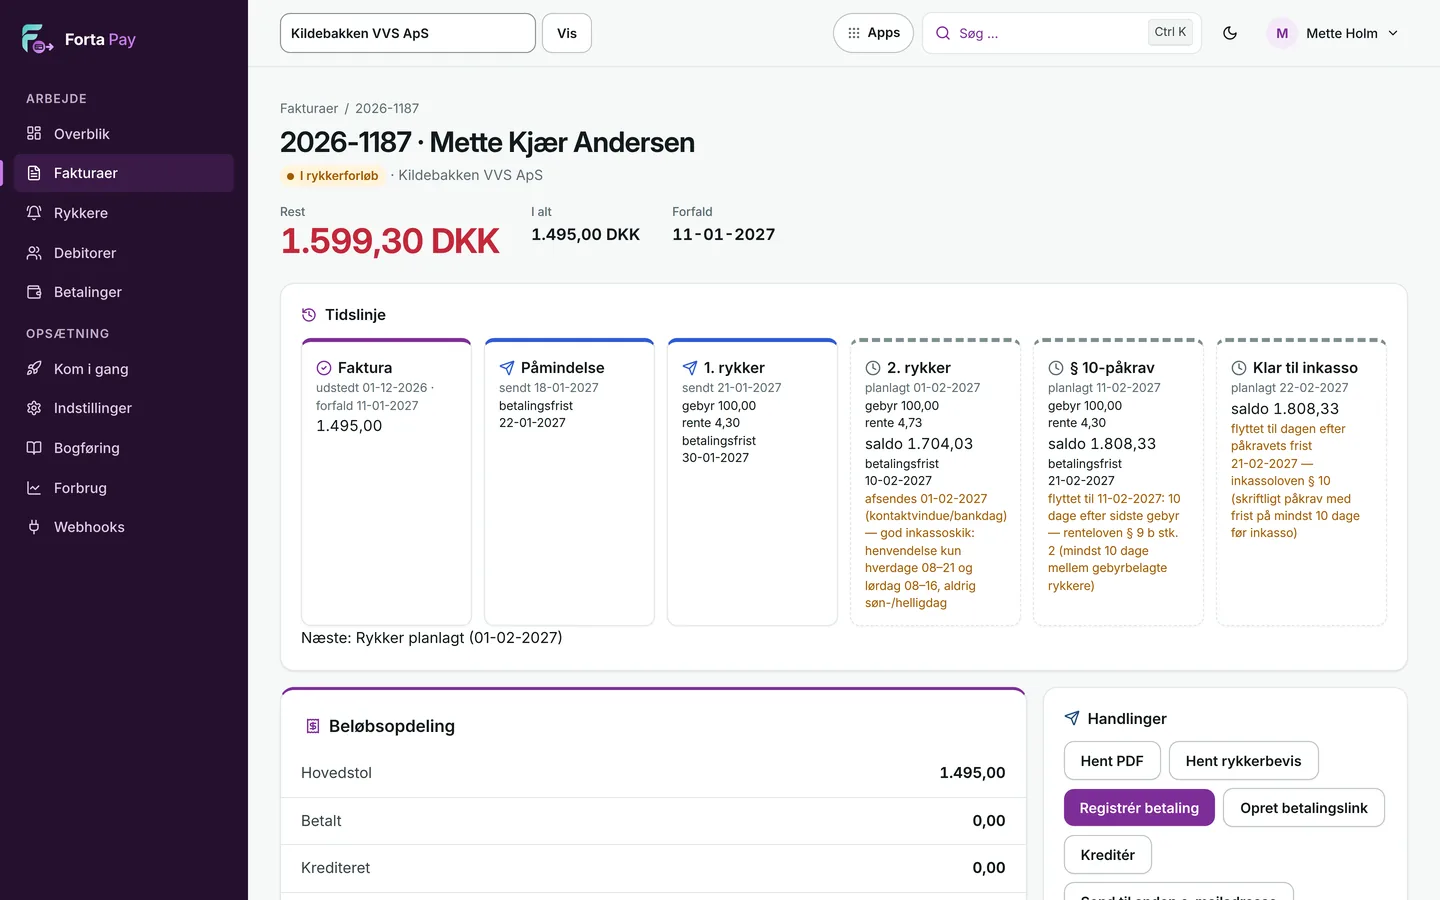The width and height of the screenshot is (1440, 900).
Task: Click the company field Kildebakken VVS ApS
Action: coord(408,33)
